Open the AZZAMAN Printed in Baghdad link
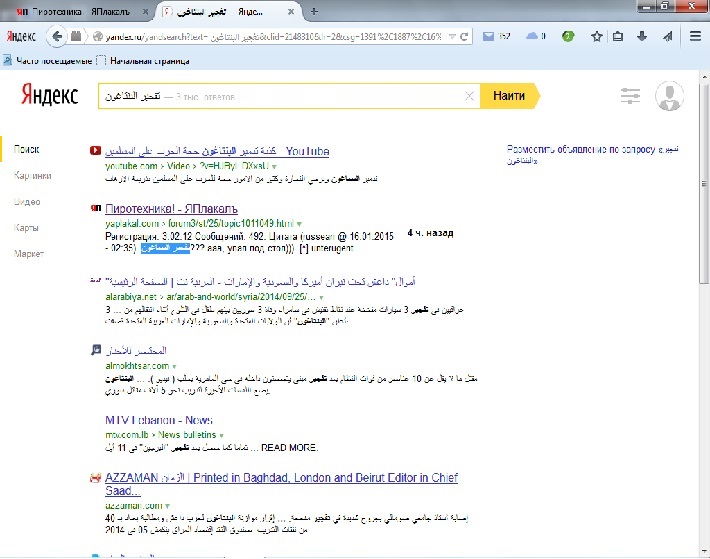 coord(281,484)
